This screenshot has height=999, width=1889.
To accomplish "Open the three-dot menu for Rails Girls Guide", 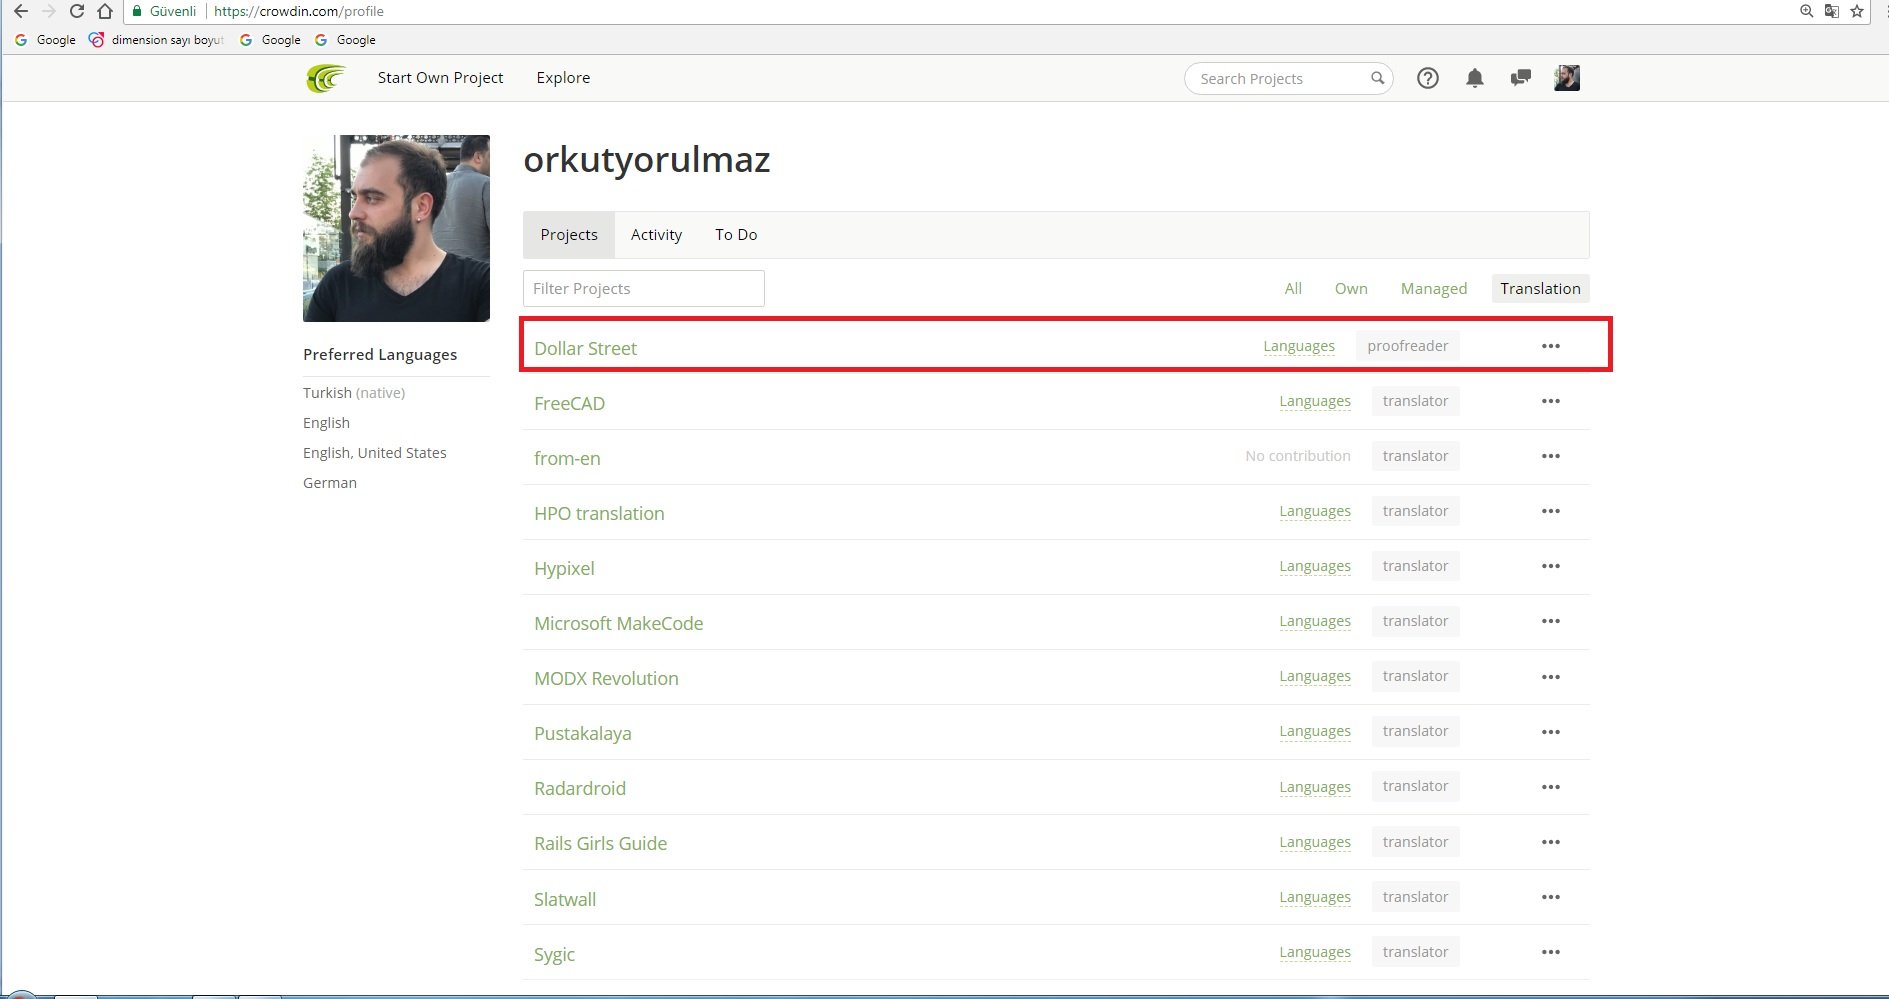I will pos(1551,842).
